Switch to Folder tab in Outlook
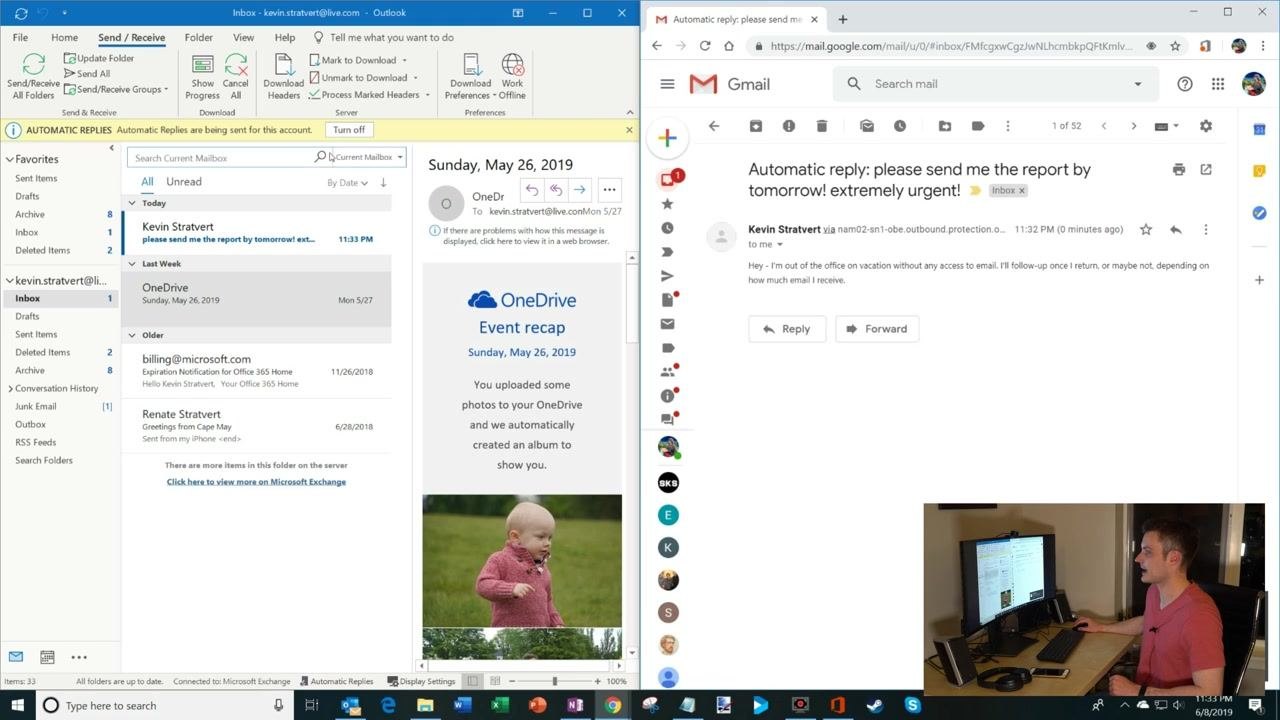 (x=198, y=38)
